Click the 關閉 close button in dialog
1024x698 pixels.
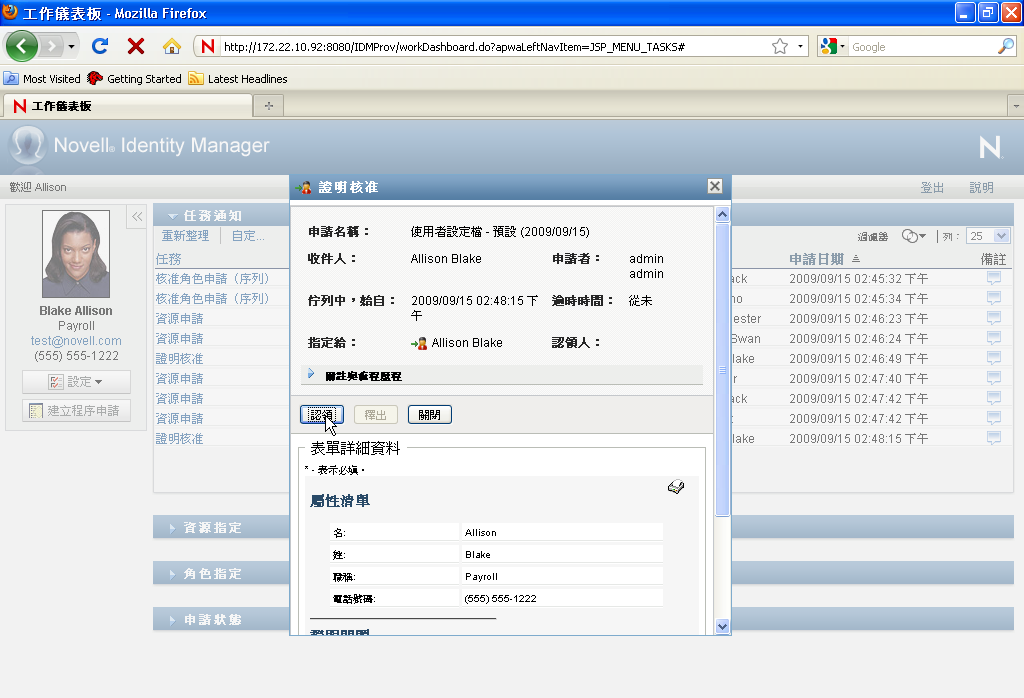click(430, 415)
